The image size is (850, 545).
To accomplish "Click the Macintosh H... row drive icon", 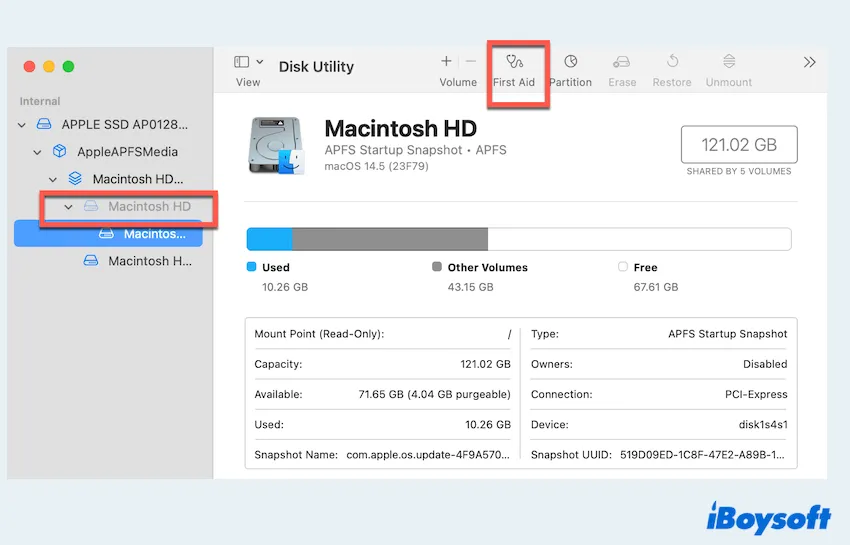I will coord(91,261).
